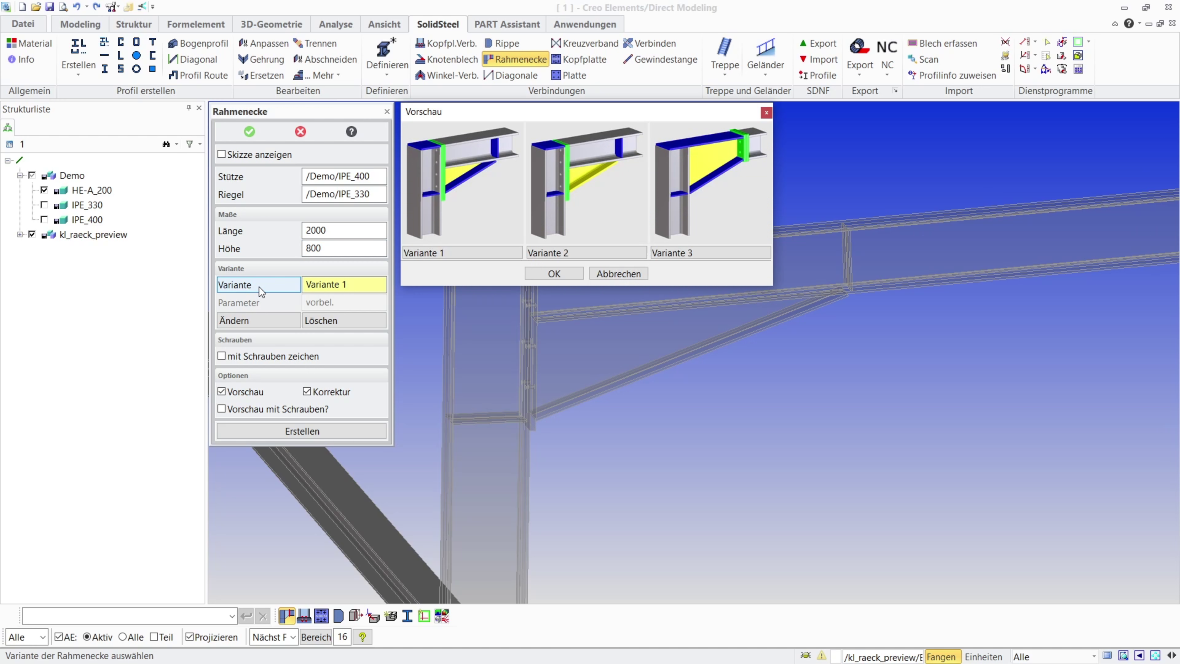Screen dimensions: 1180x664
Task: Open the Anpassen edit tool
Action: 263,44
